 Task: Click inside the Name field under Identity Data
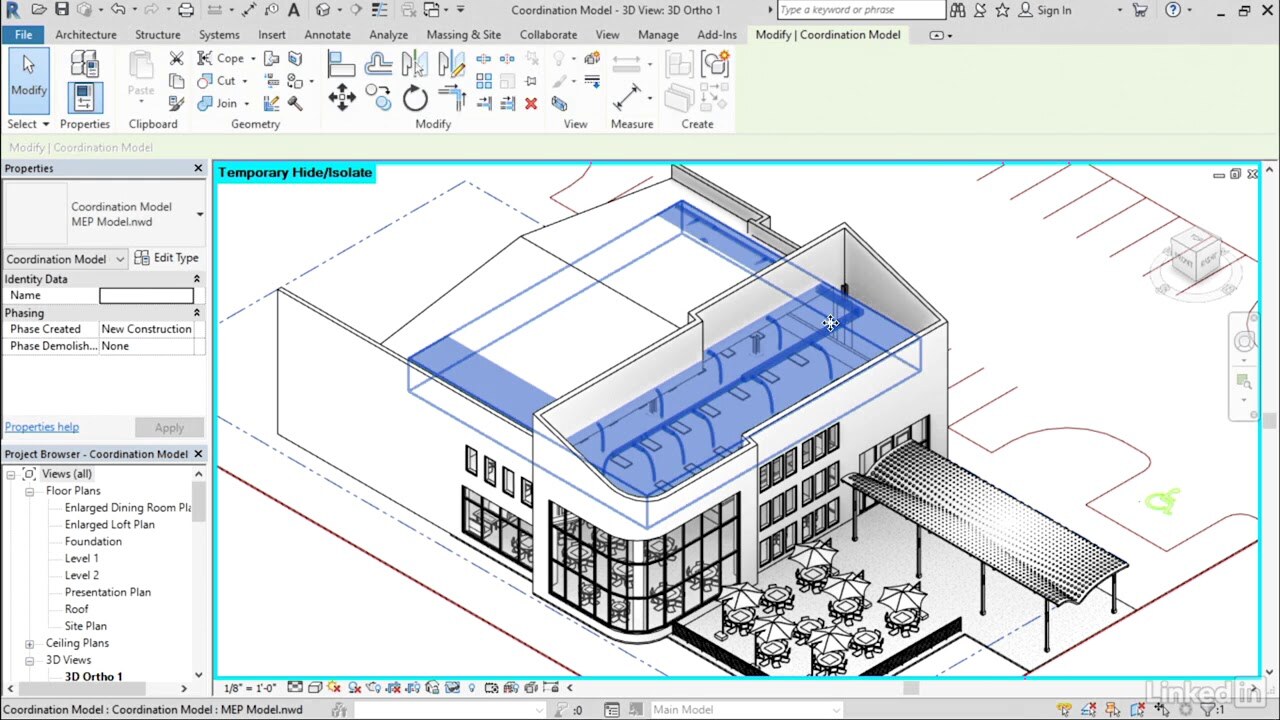point(146,295)
